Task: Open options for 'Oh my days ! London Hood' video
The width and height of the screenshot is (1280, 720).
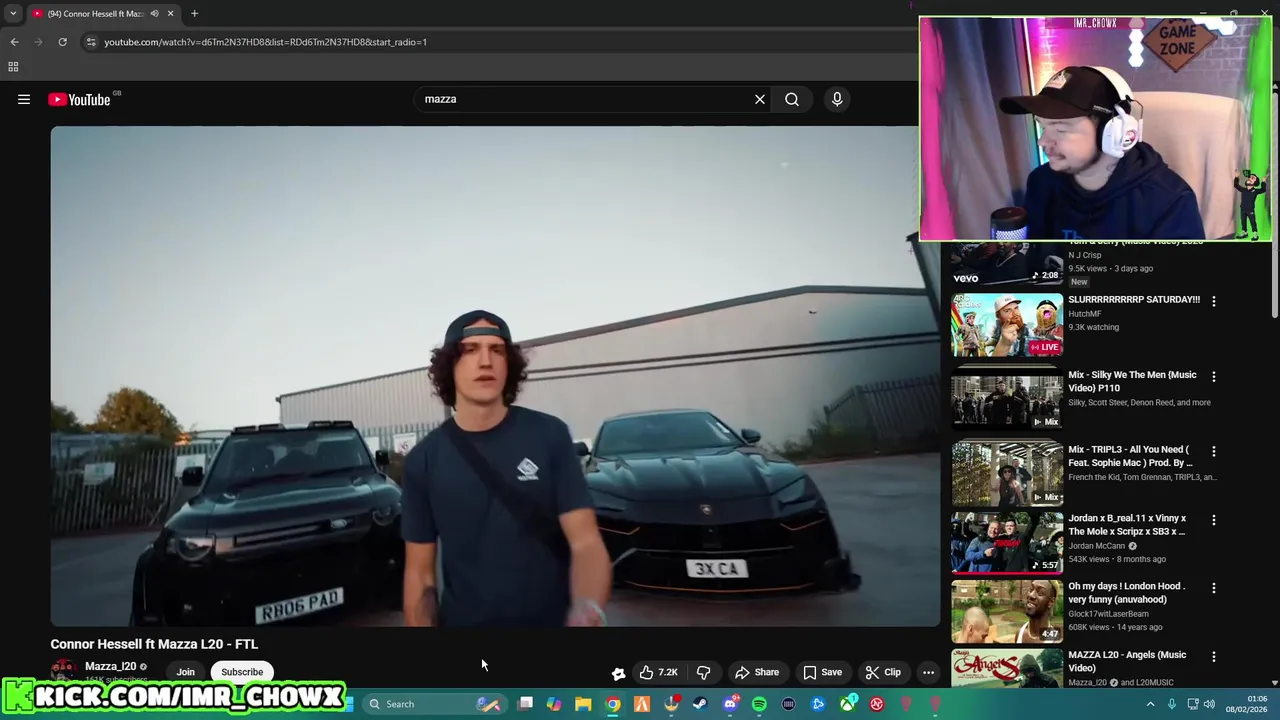Action: pyautogui.click(x=1214, y=588)
